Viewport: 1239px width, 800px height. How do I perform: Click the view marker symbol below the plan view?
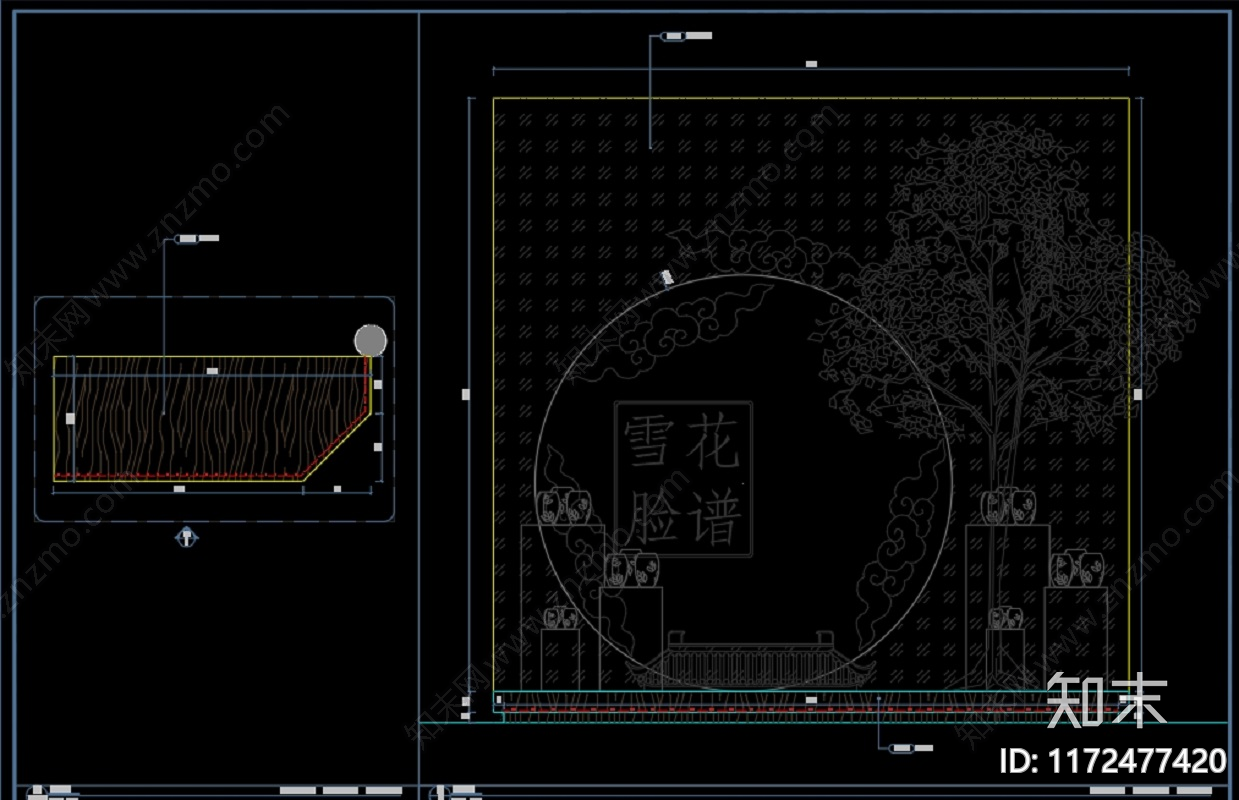click(186, 538)
